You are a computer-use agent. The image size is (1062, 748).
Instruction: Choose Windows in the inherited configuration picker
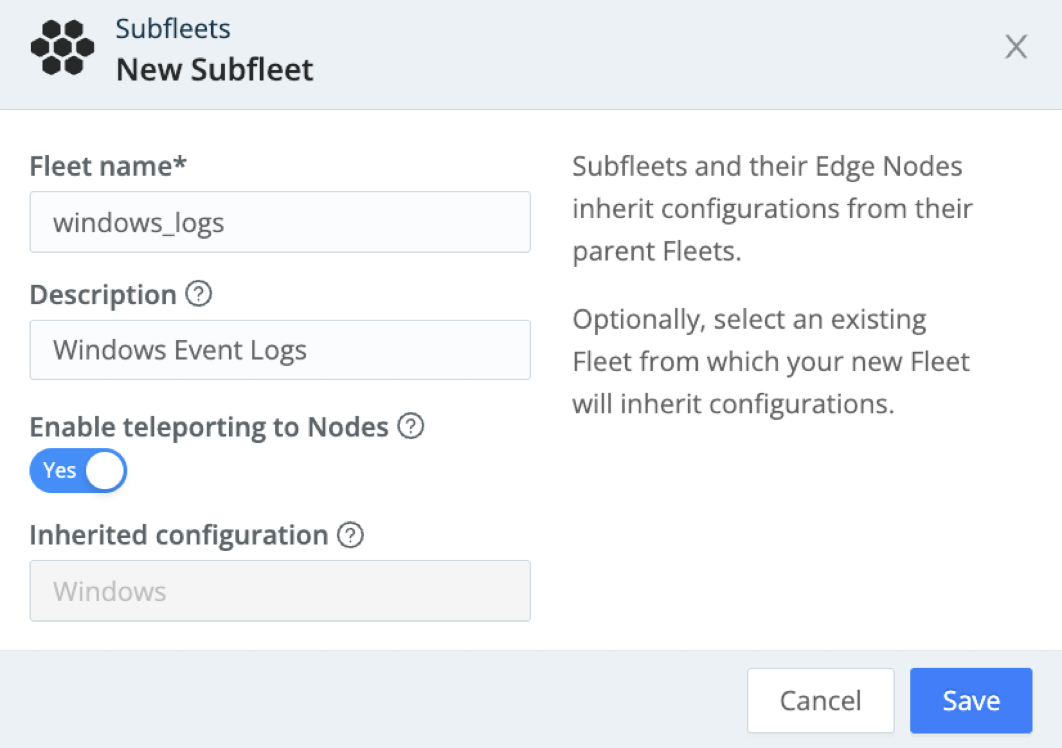click(280, 591)
